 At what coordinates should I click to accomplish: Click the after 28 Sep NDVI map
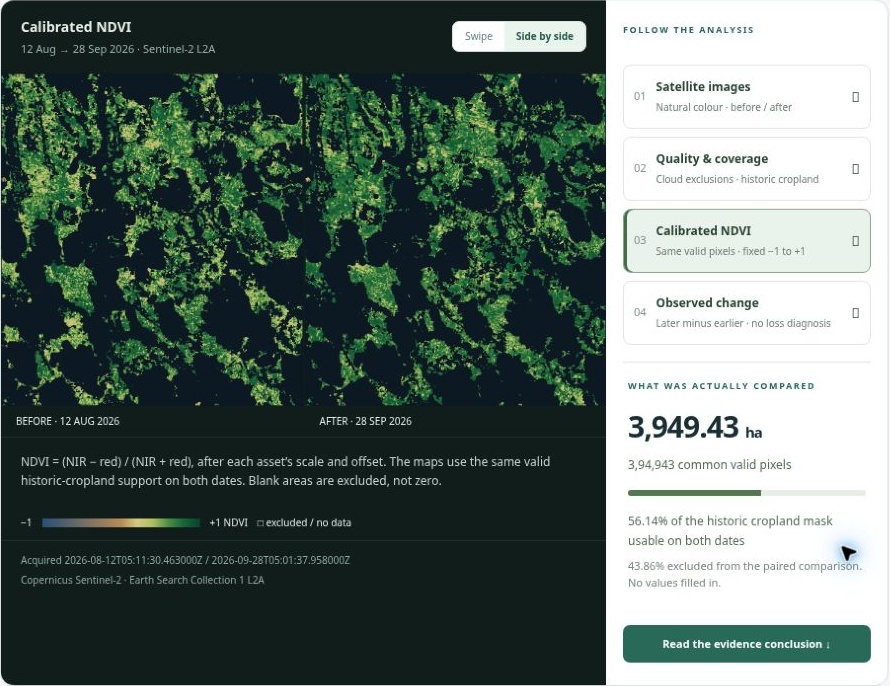tap(455, 239)
